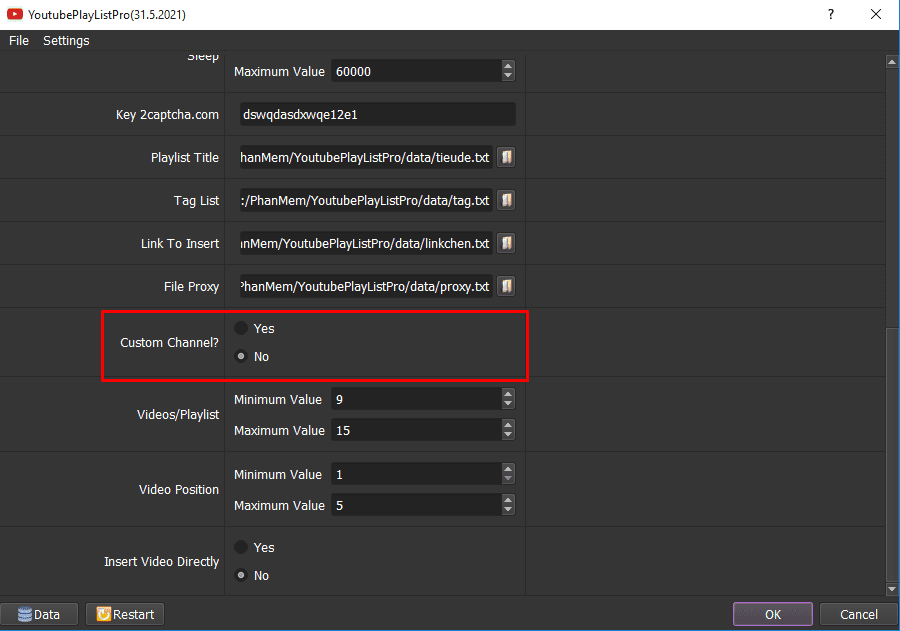Open the Settings menu
Viewport: 900px width, 631px height.
click(66, 41)
